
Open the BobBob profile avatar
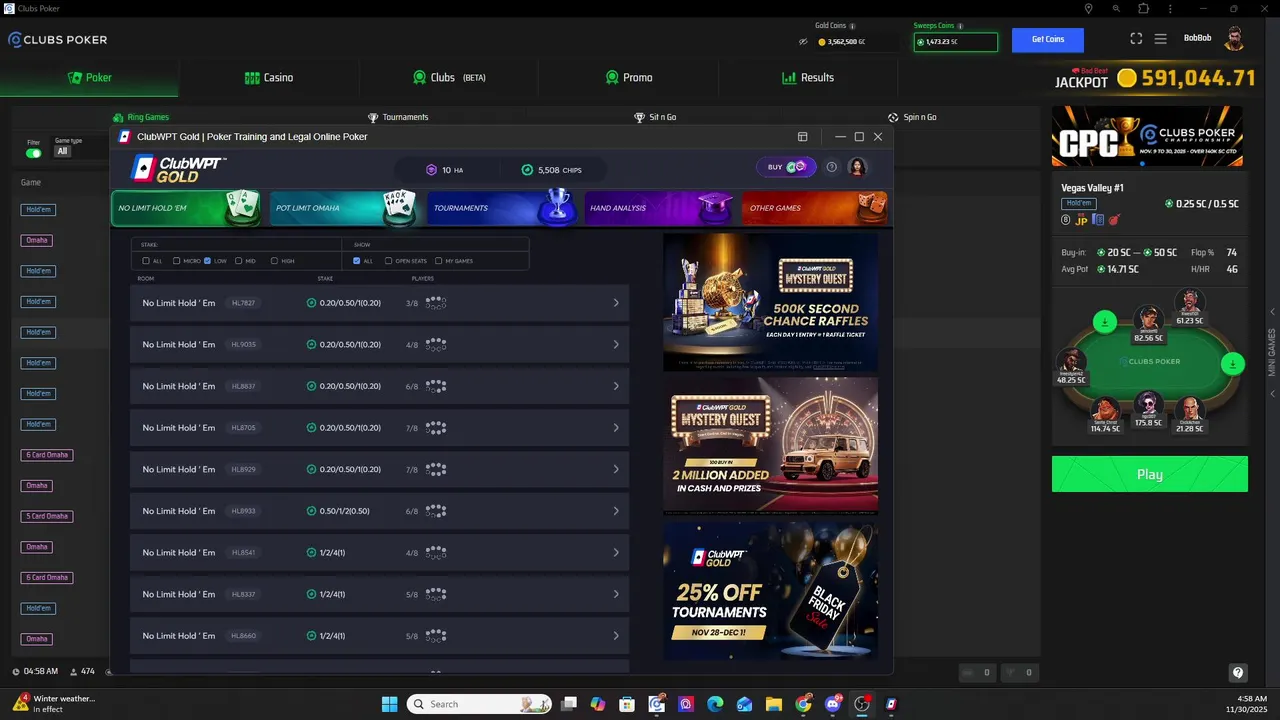point(1234,39)
